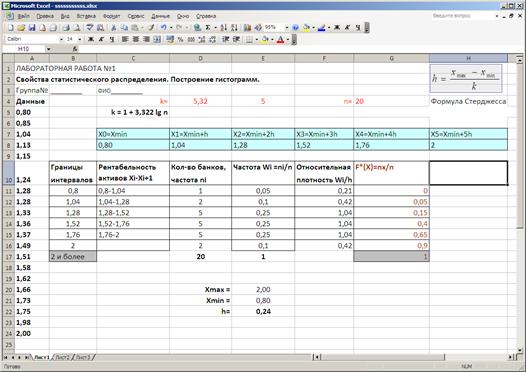This screenshot has height=372, width=526.
Task: Launch the Chart Wizard icon
Action: (x=248, y=28)
